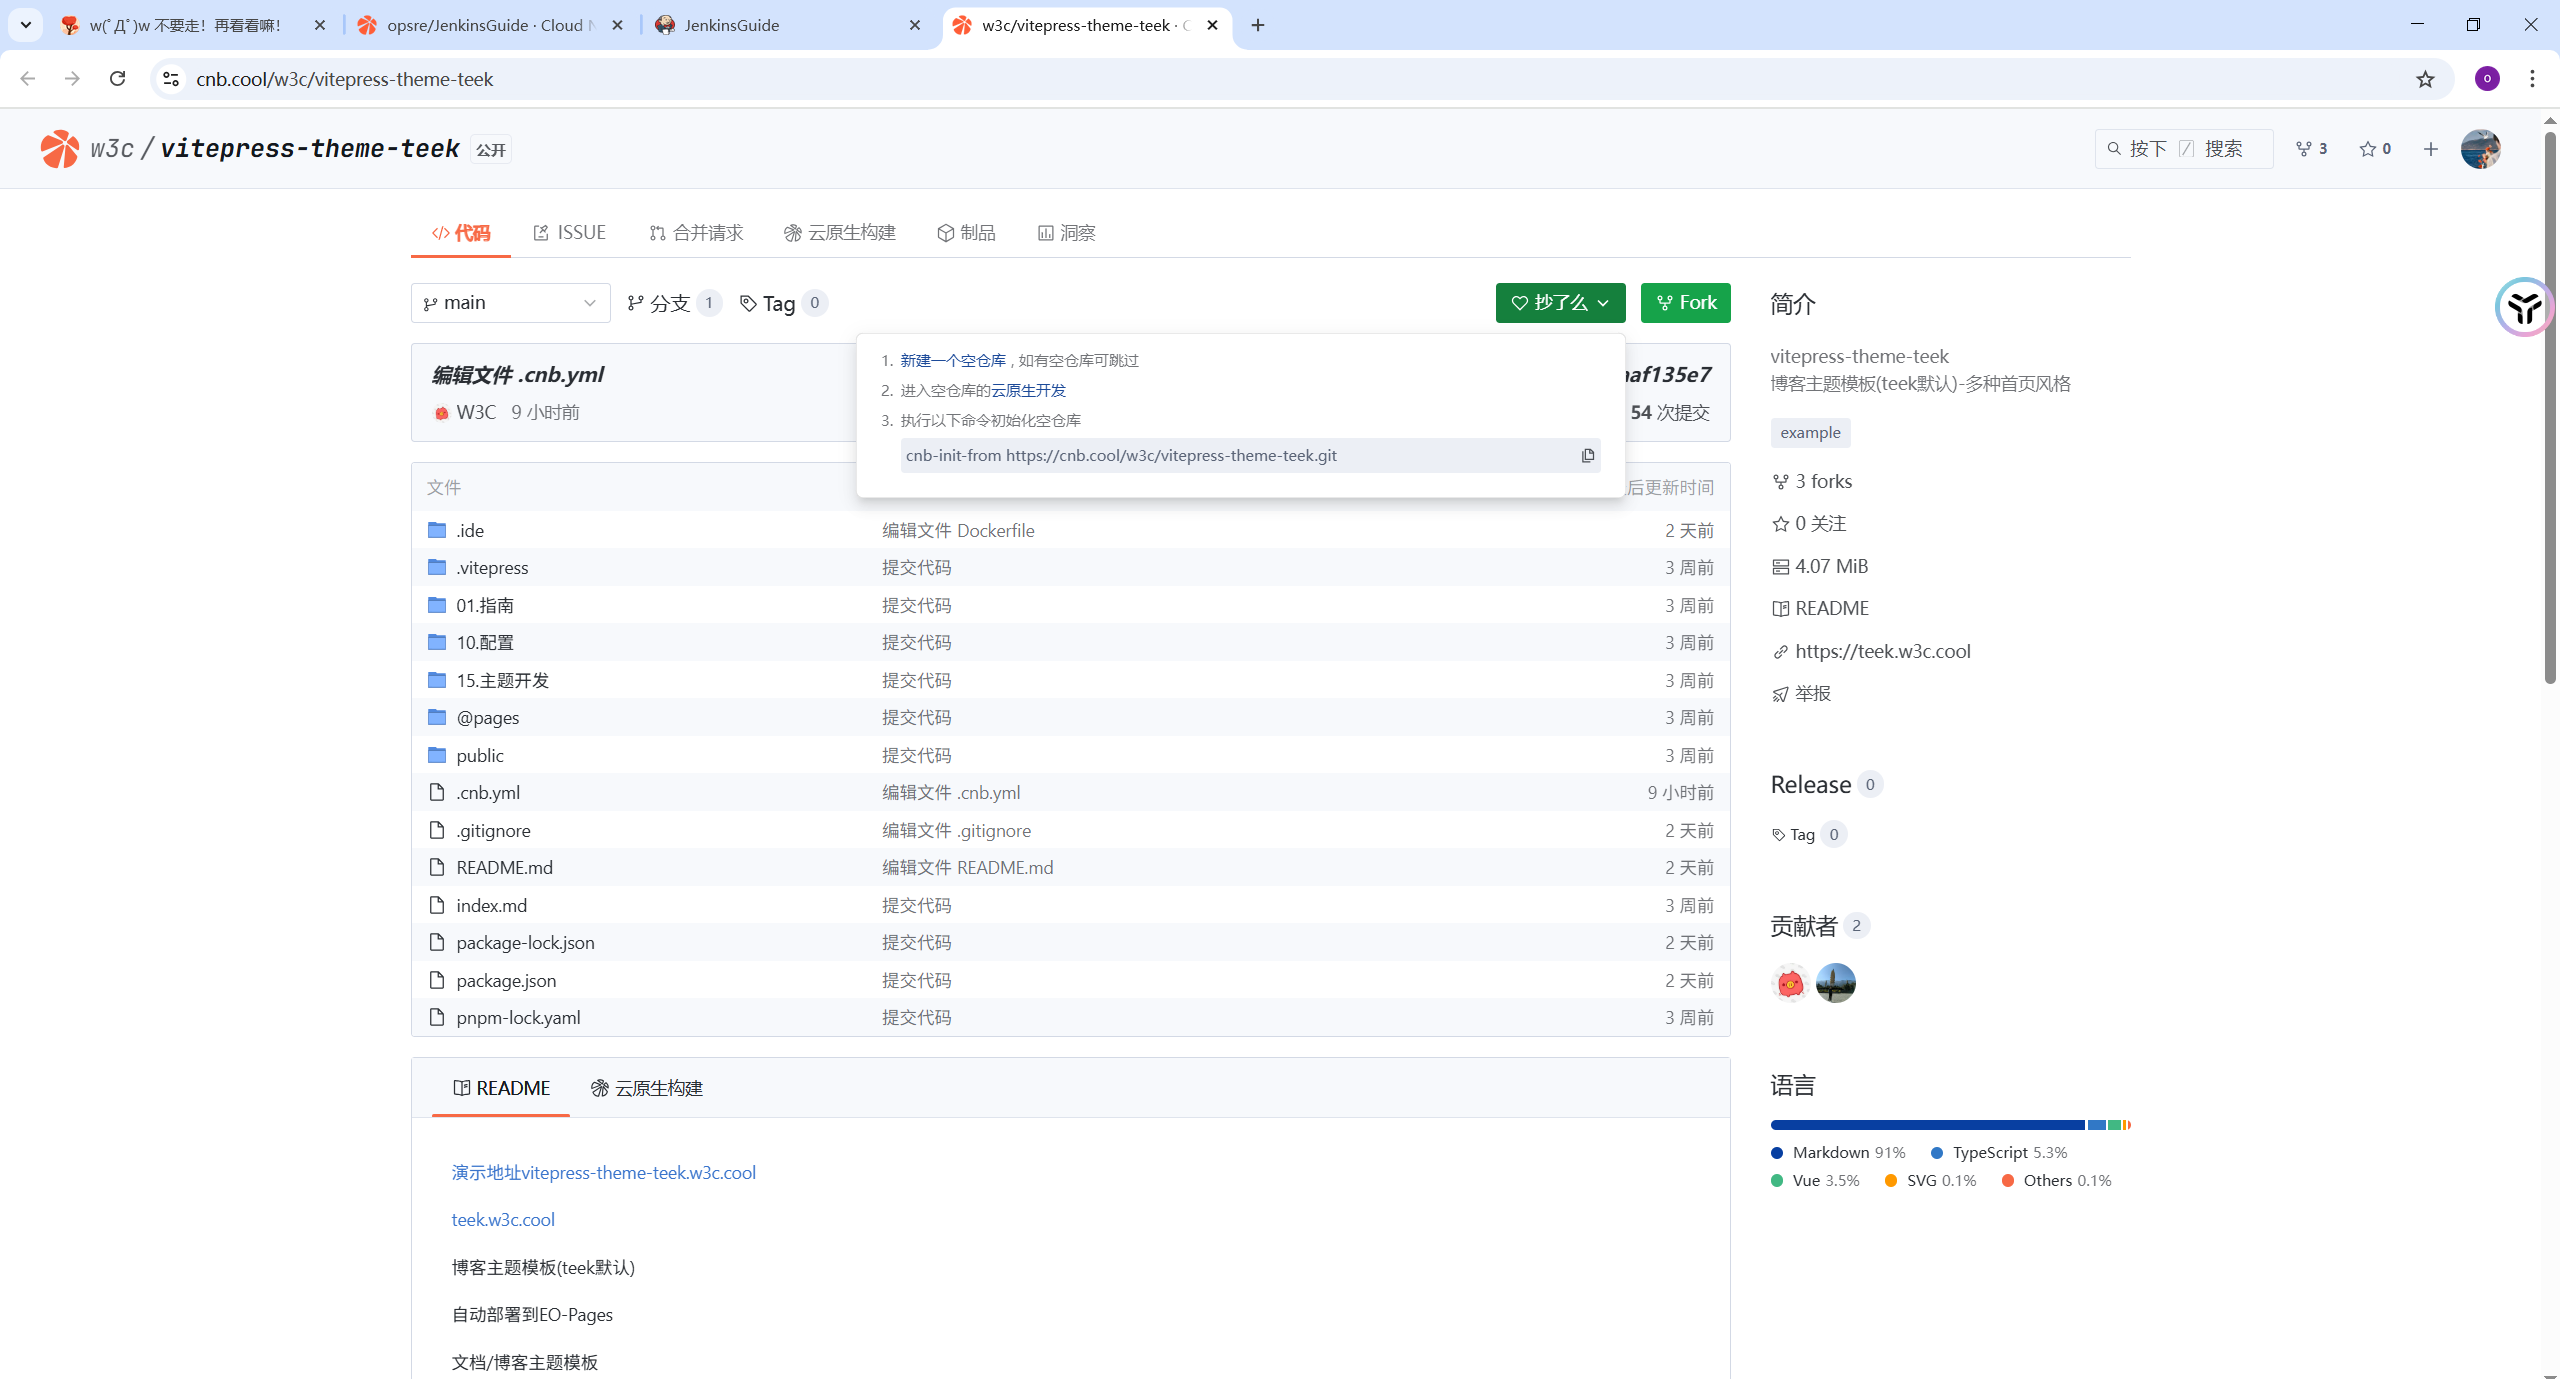
Task: Open the Chrome profile icon
Action: (2487, 79)
